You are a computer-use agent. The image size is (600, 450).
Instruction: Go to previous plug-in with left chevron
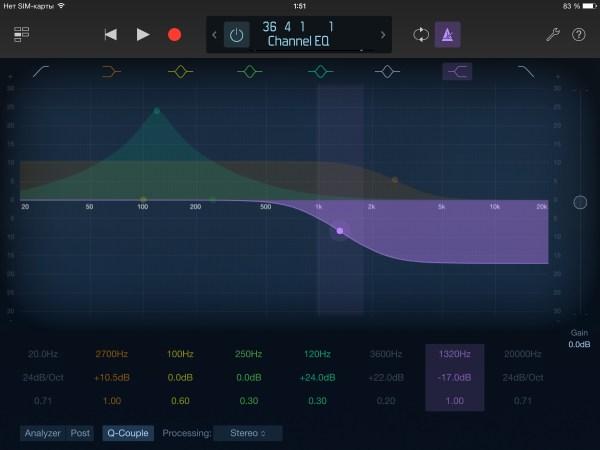pyautogui.click(x=214, y=35)
